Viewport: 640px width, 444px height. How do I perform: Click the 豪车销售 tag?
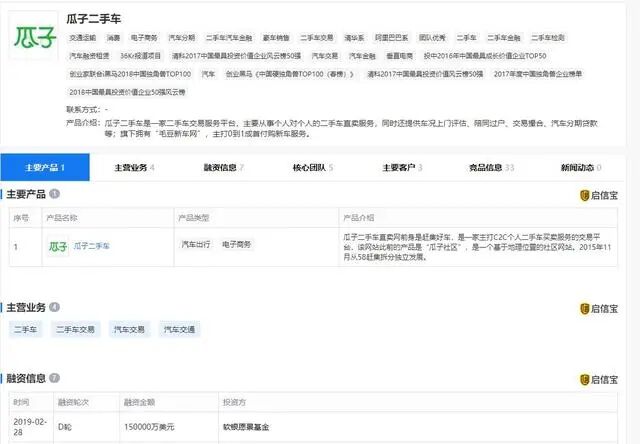276,38
